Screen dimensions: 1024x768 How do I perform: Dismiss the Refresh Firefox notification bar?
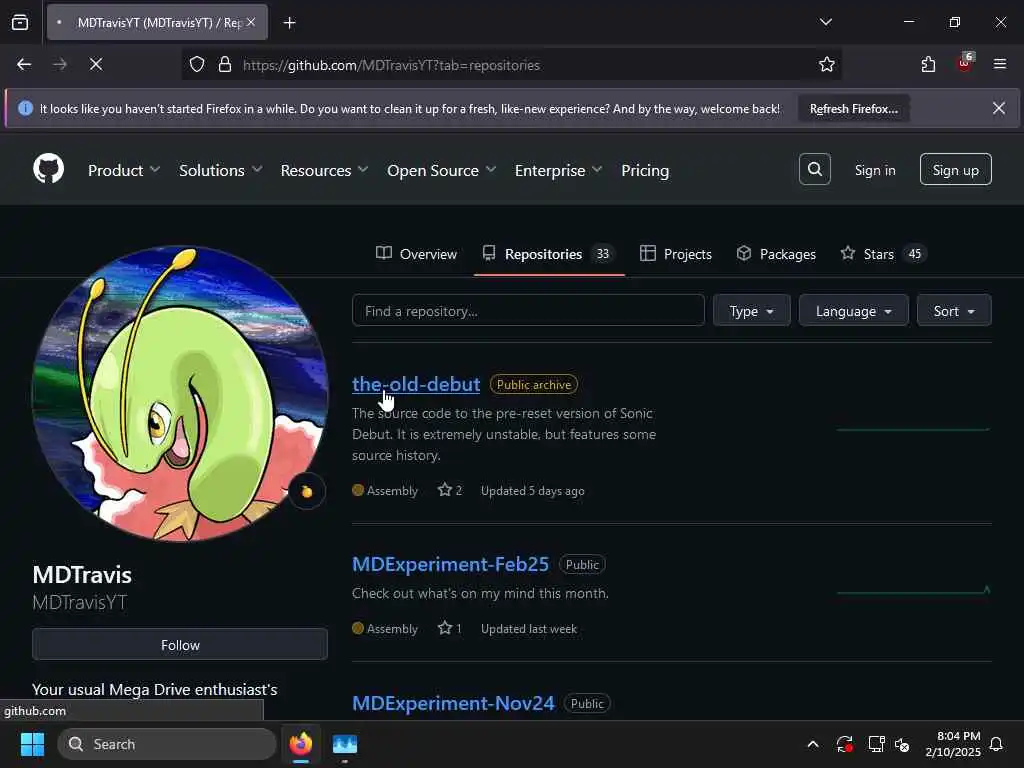999,108
